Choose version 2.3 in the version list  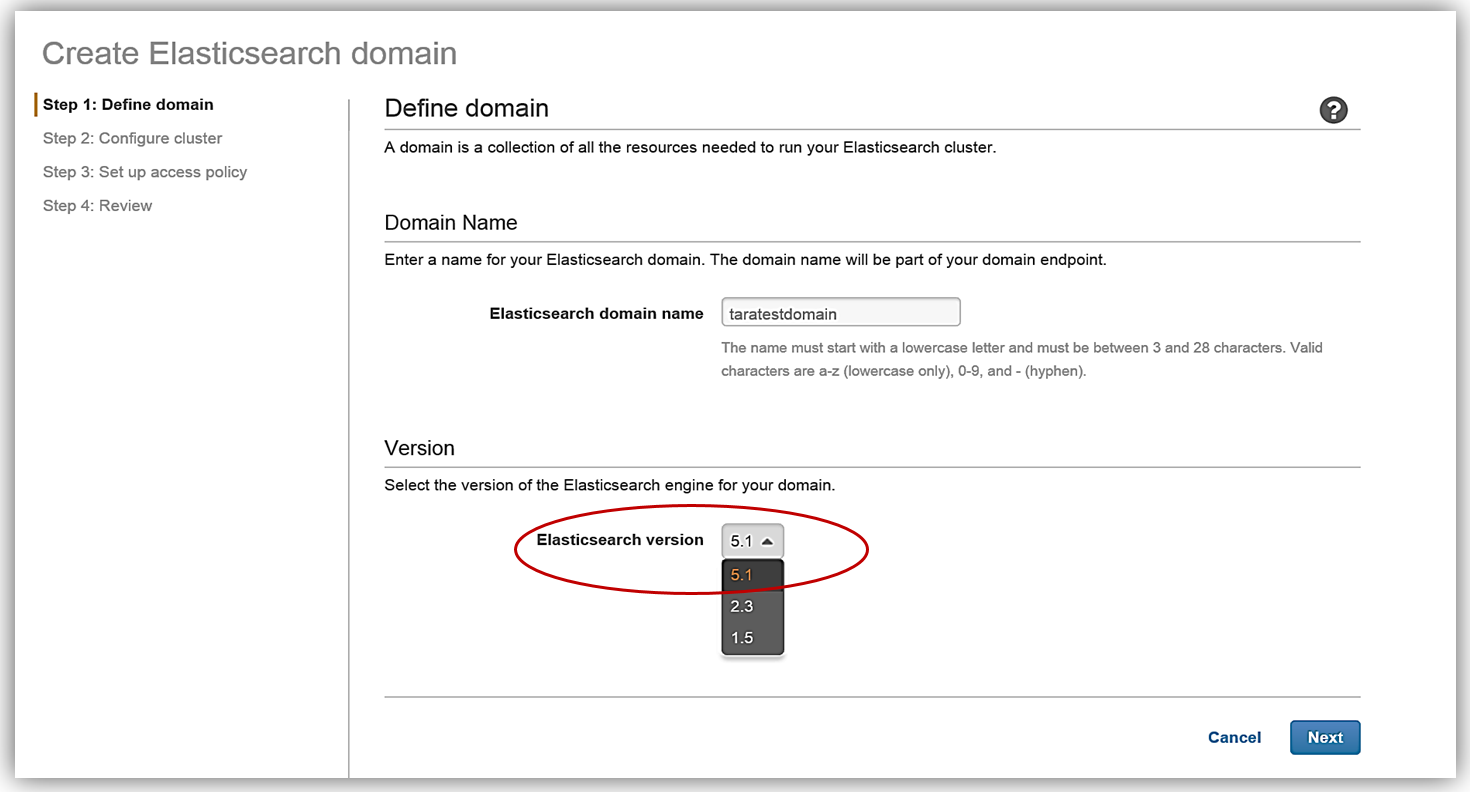(742, 606)
